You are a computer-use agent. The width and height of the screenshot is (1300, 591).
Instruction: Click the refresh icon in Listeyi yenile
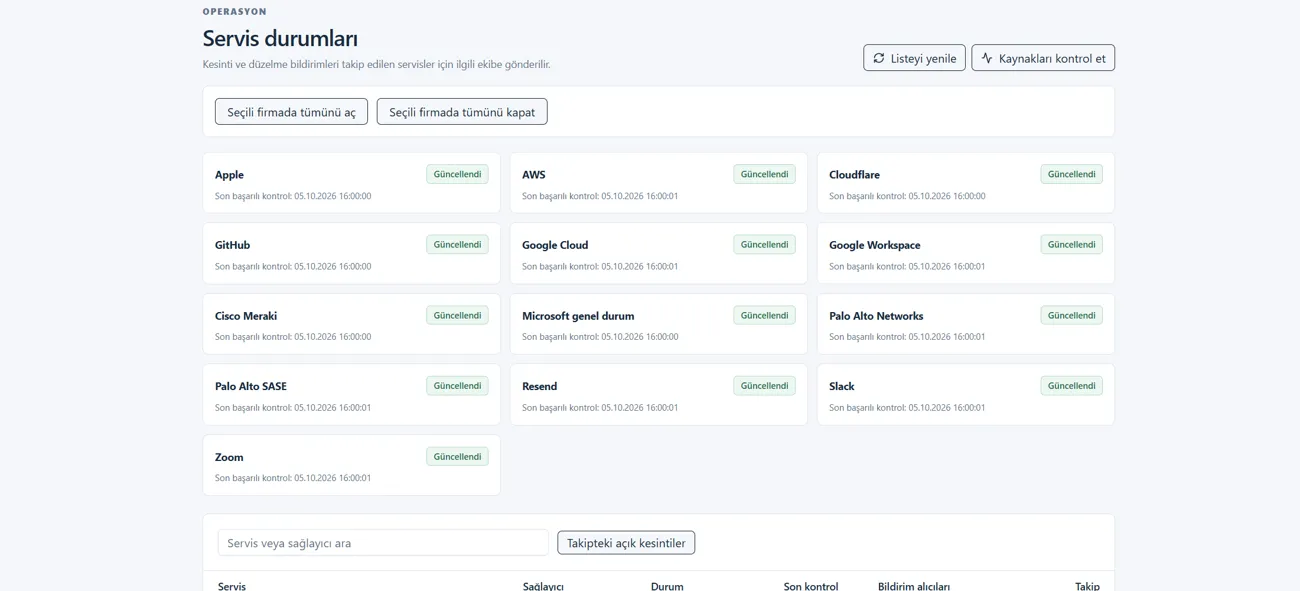pos(879,58)
